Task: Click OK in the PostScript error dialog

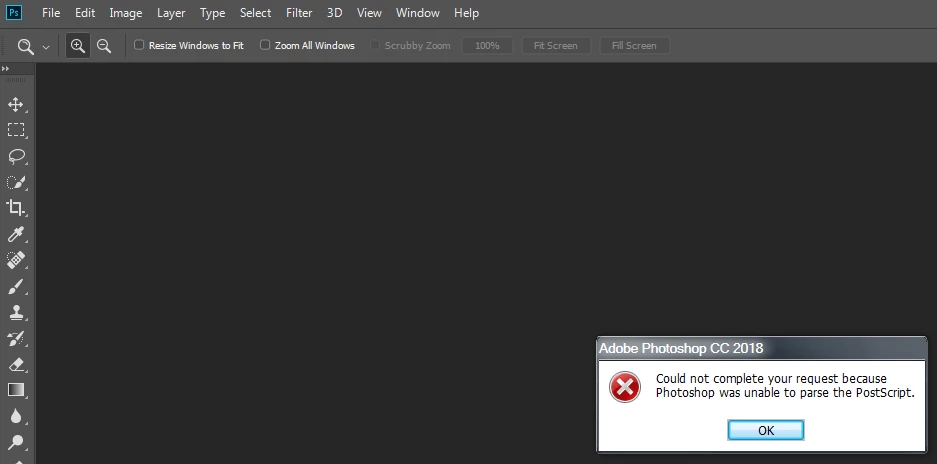Action: pyautogui.click(x=765, y=430)
